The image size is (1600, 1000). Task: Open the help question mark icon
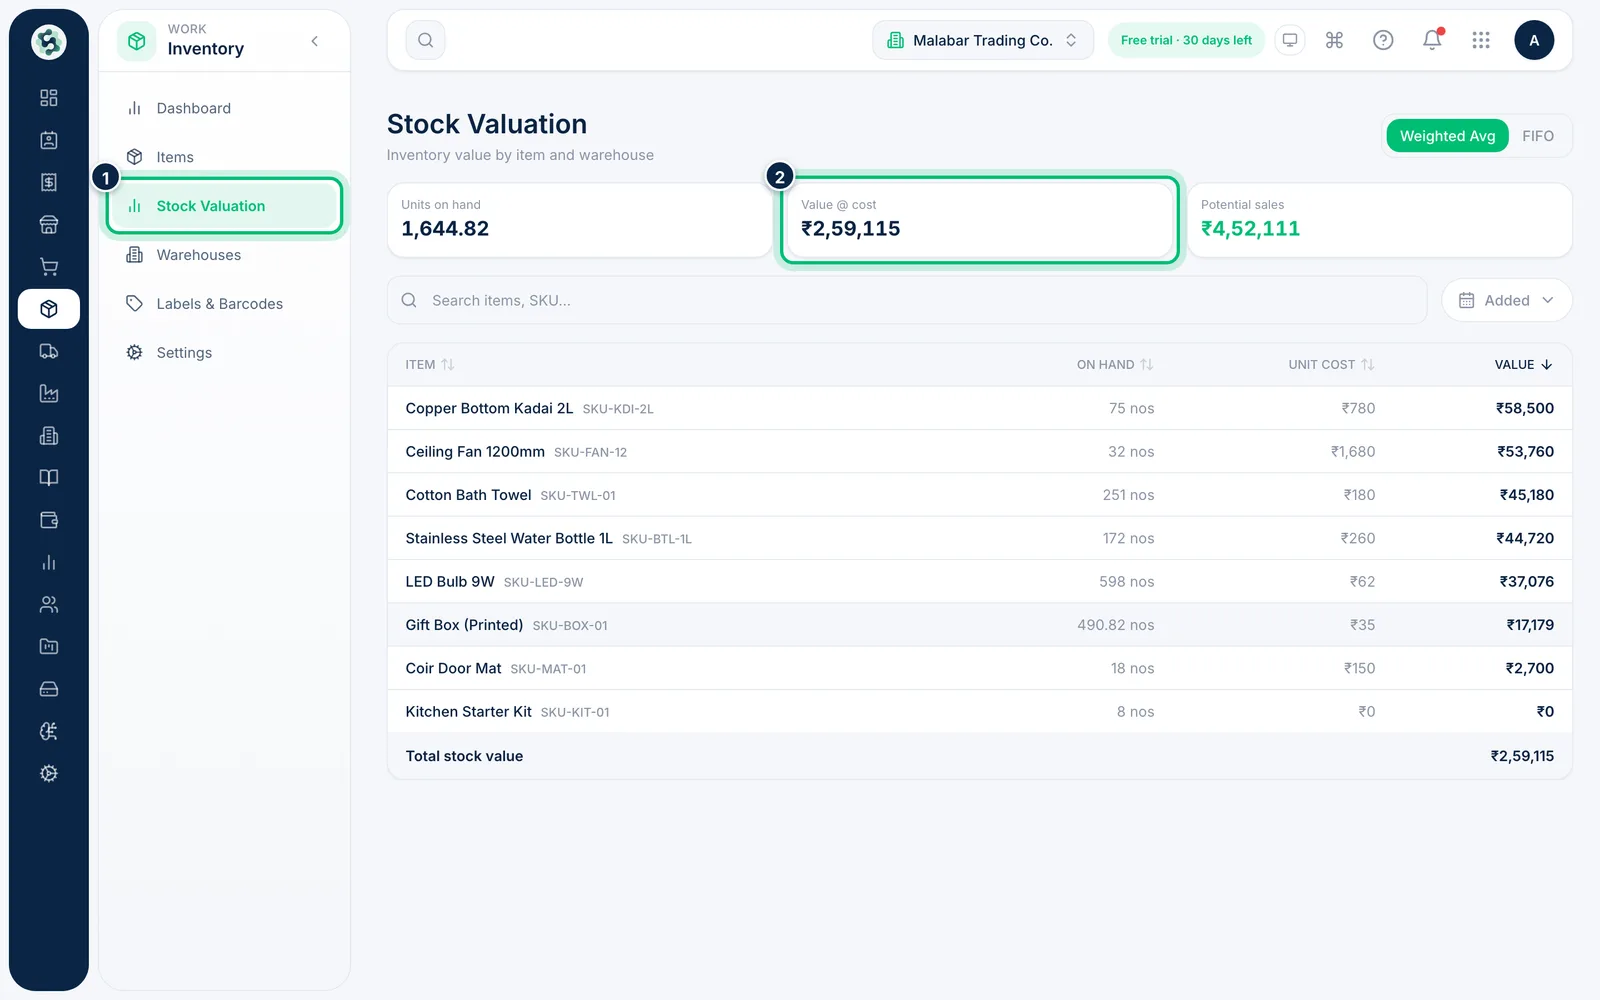coord(1383,40)
